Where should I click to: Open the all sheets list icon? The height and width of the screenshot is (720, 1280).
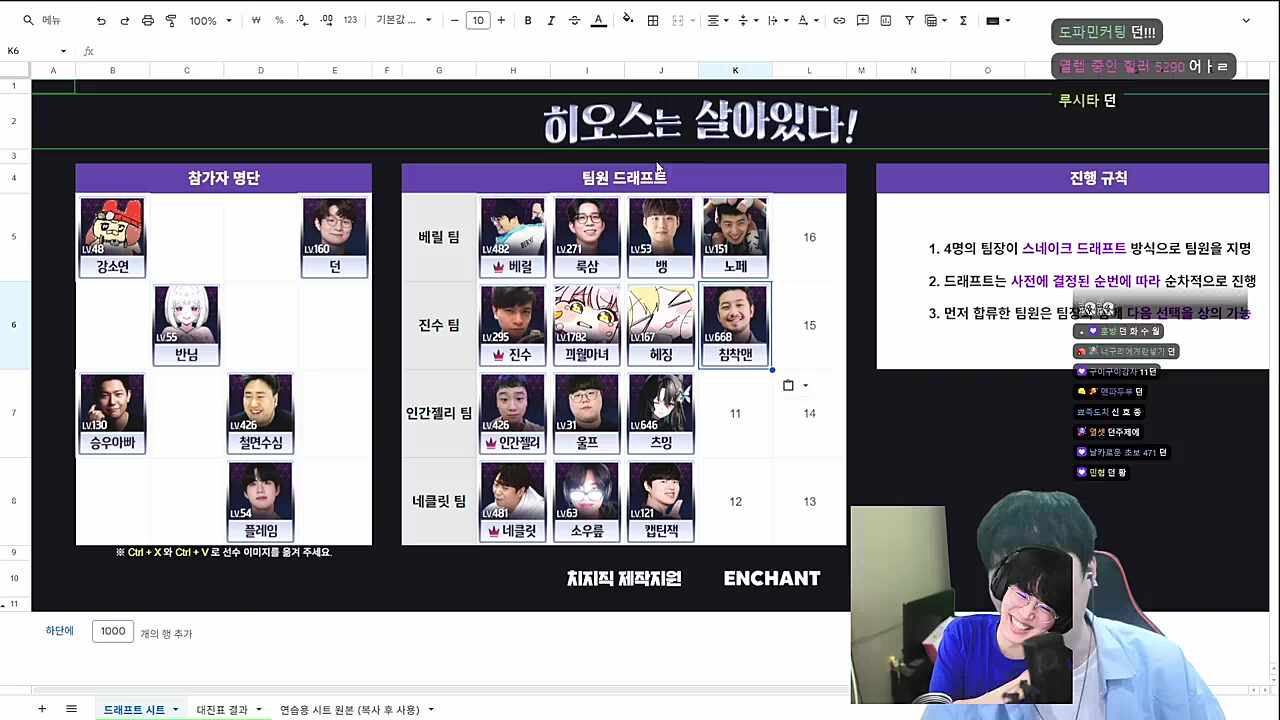[x=71, y=709]
